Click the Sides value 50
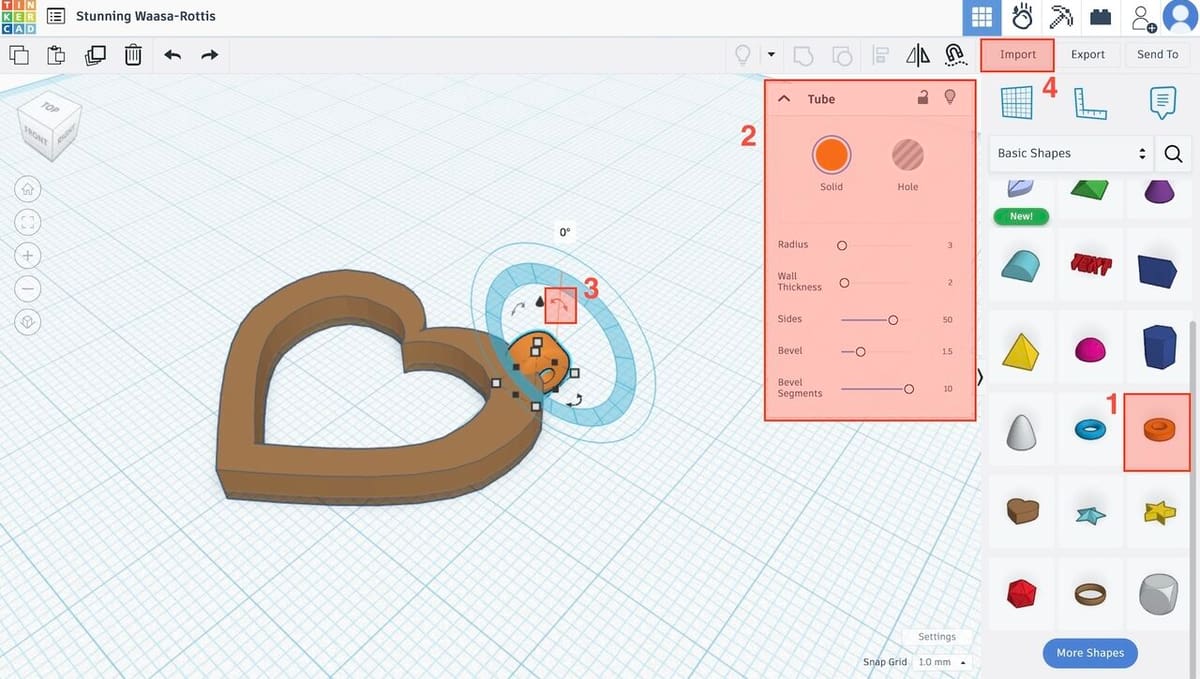1200x679 pixels. pos(947,320)
